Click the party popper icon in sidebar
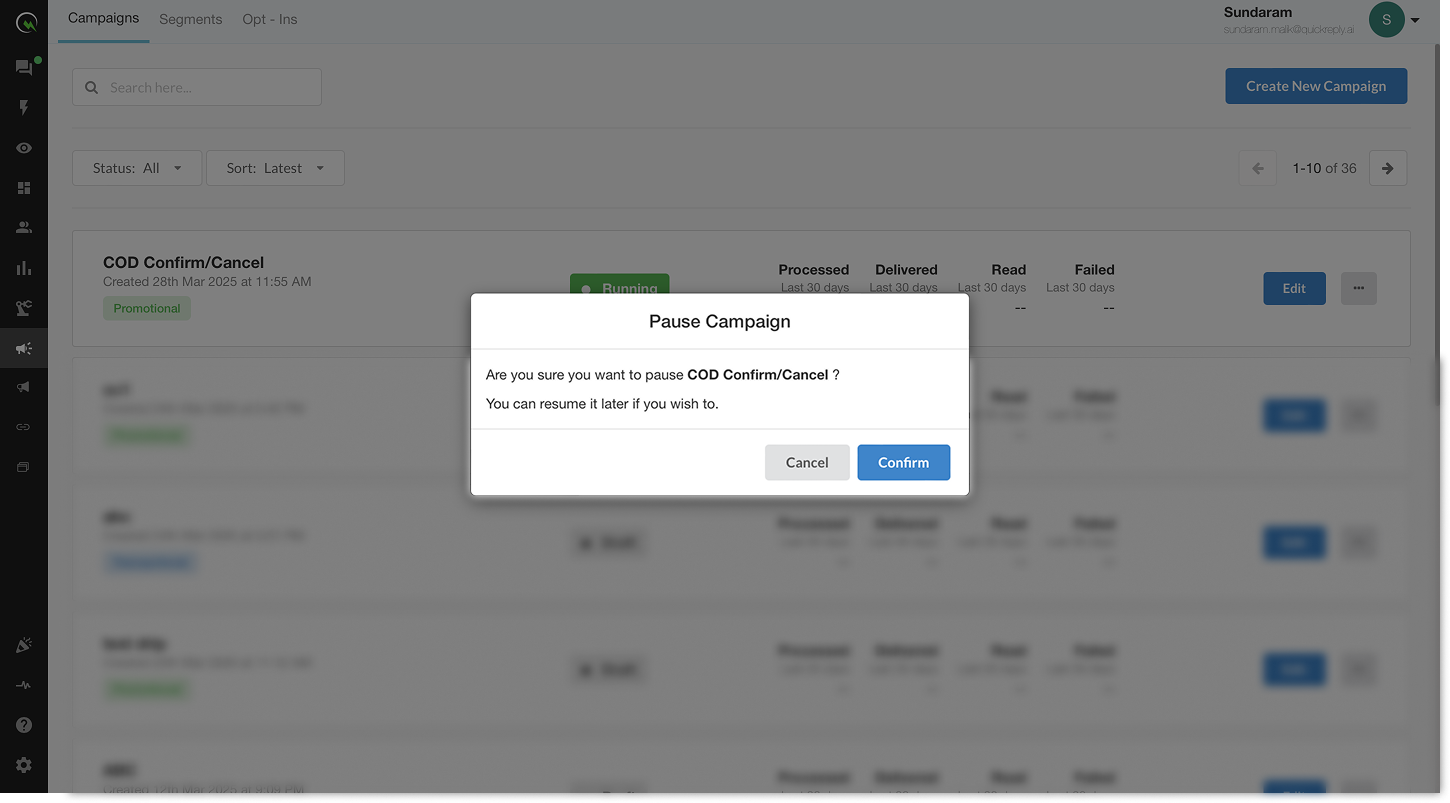 pyautogui.click(x=24, y=646)
